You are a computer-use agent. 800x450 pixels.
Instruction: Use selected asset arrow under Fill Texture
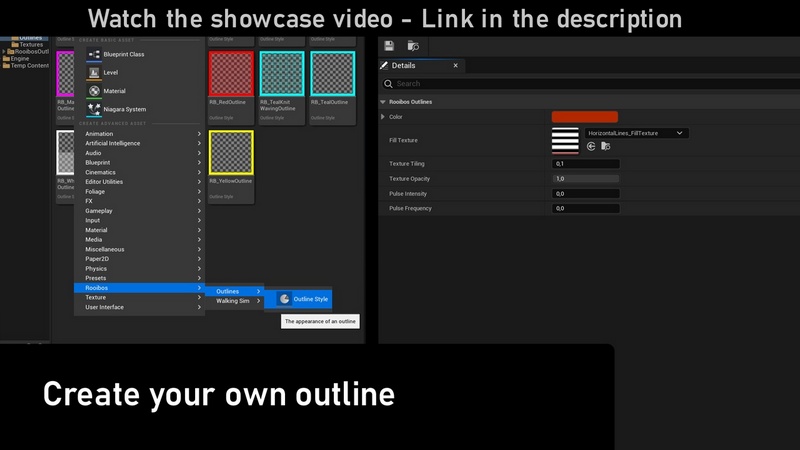pos(591,146)
